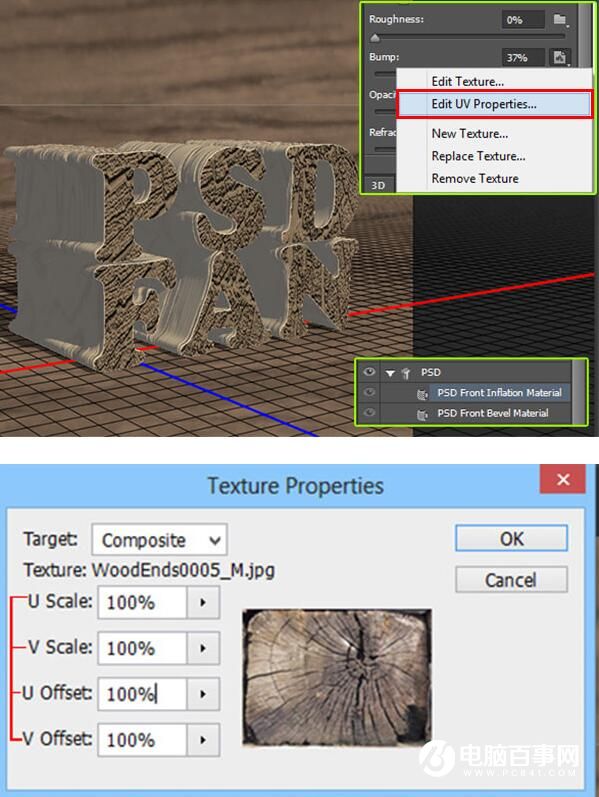Choose Remove Texture from the menu
The image size is (599, 797).
(x=494, y=178)
